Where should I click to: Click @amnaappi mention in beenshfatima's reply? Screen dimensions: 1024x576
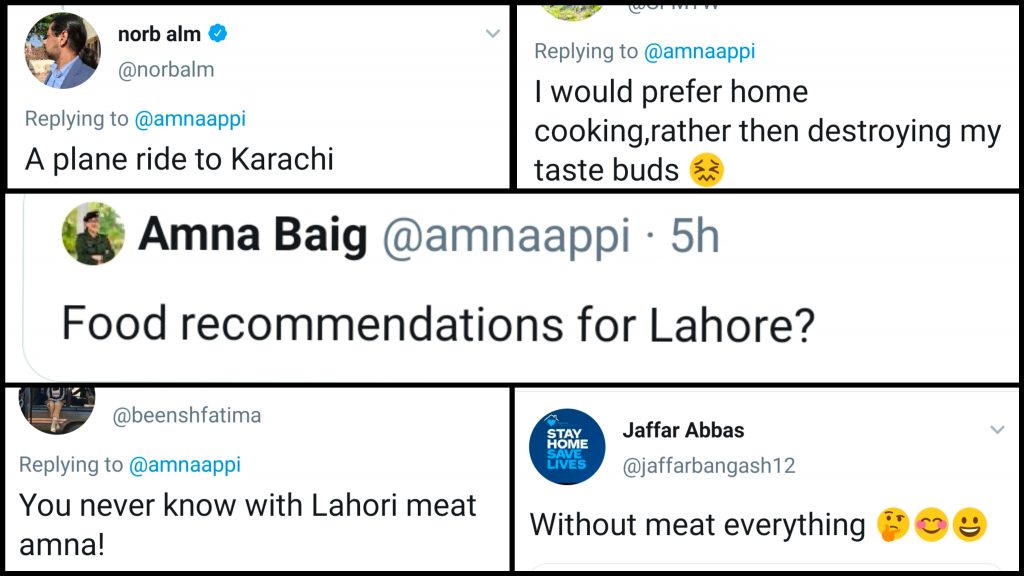pyautogui.click(x=184, y=465)
